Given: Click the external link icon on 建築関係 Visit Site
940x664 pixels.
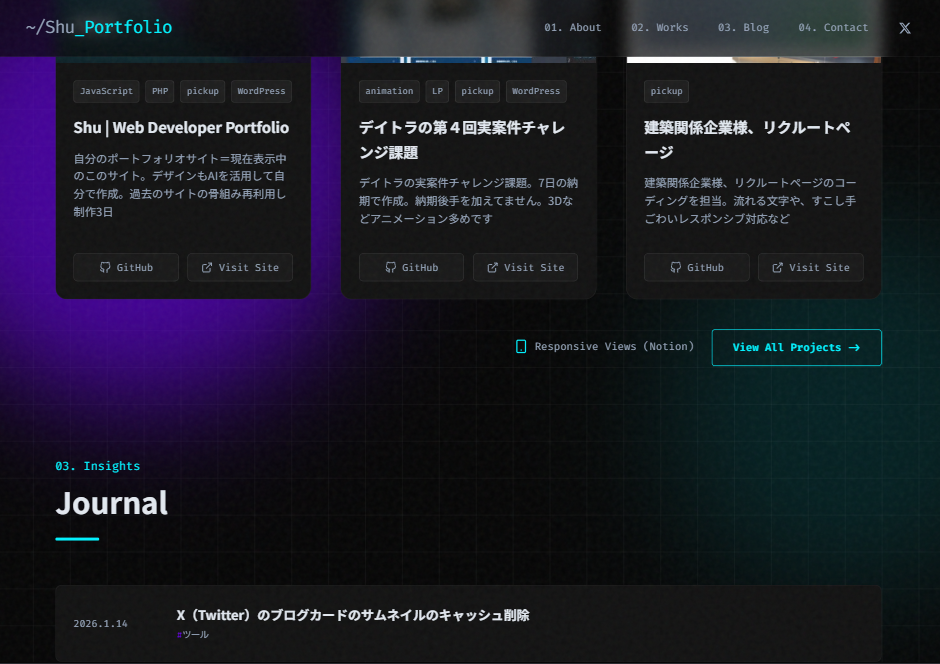Looking at the screenshot, I should [x=776, y=267].
